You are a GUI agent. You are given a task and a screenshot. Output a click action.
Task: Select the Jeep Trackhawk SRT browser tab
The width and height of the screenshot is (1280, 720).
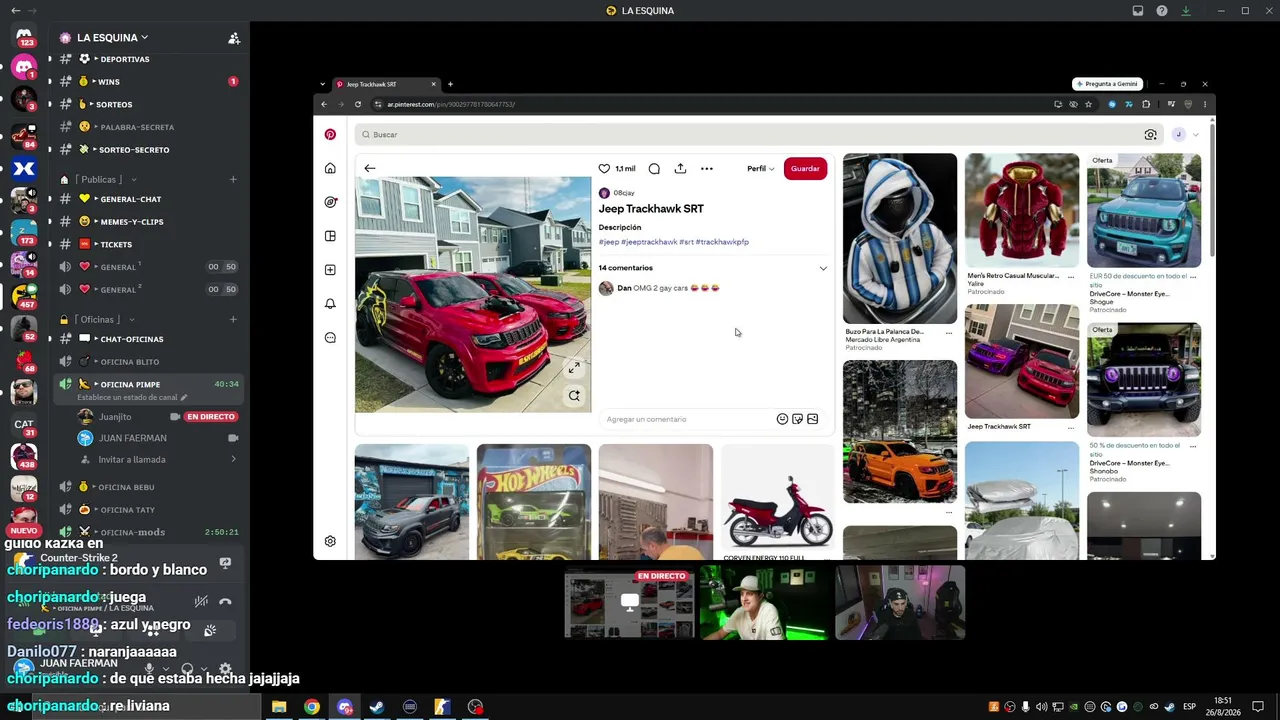386,84
